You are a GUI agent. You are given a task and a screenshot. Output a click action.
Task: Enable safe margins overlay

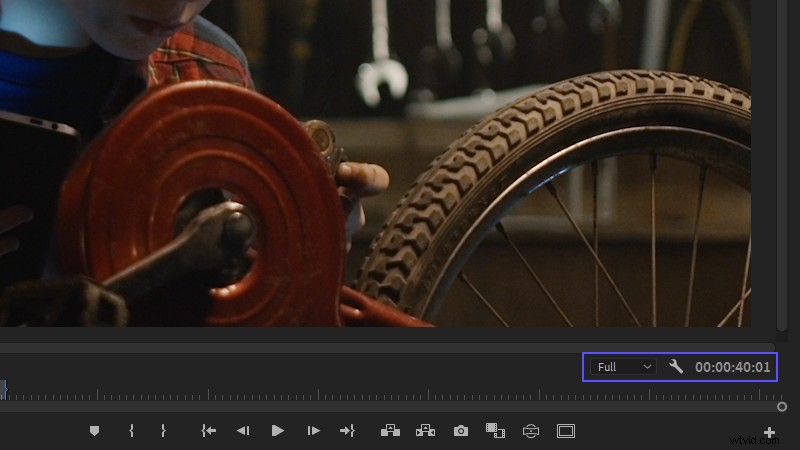point(566,431)
